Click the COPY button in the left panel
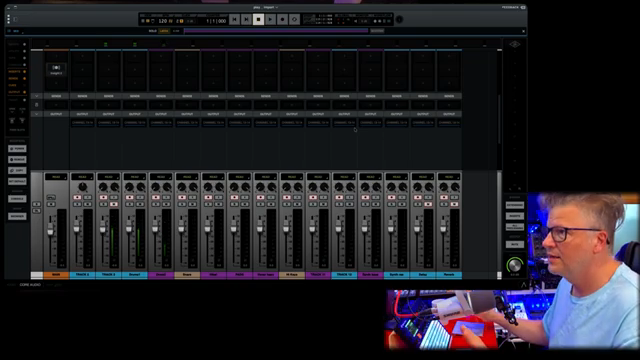This screenshot has height=360, width=640. click(x=17, y=170)
